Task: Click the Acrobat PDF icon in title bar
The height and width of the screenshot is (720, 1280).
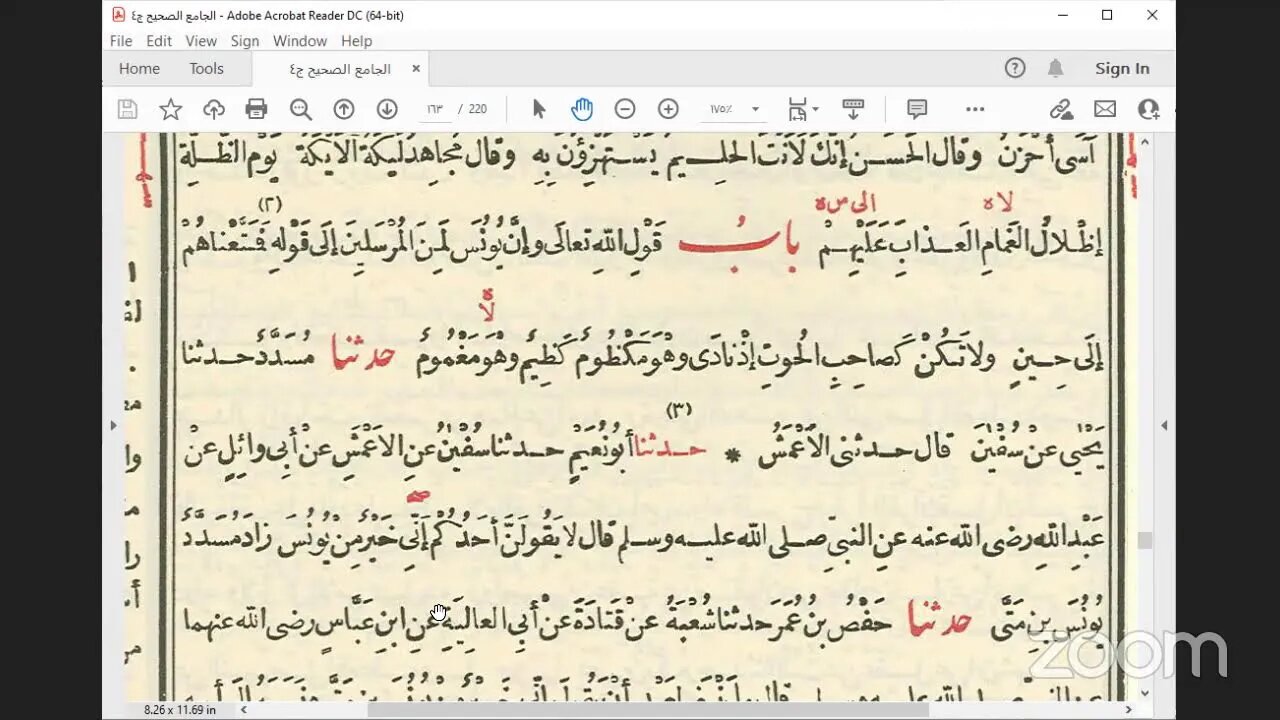Action: click(x=118, y=15)
